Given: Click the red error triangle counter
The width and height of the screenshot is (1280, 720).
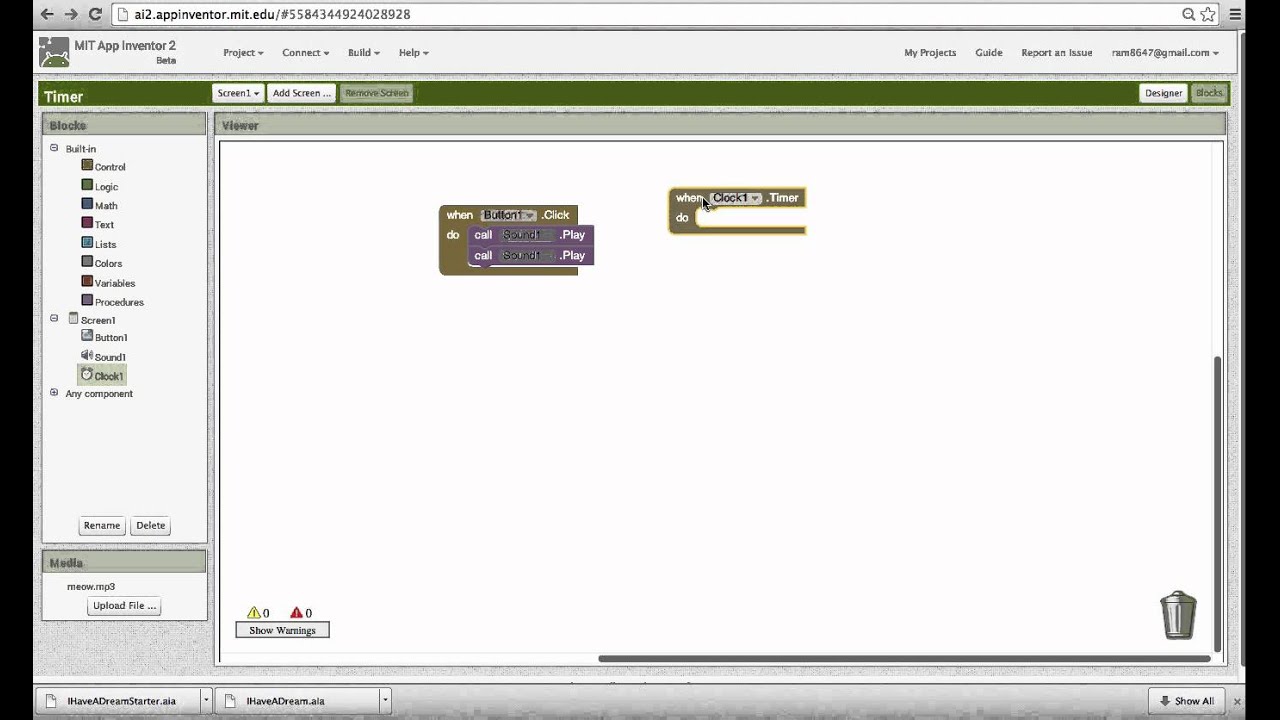Looking at the screenshot, I should [301, 613].
